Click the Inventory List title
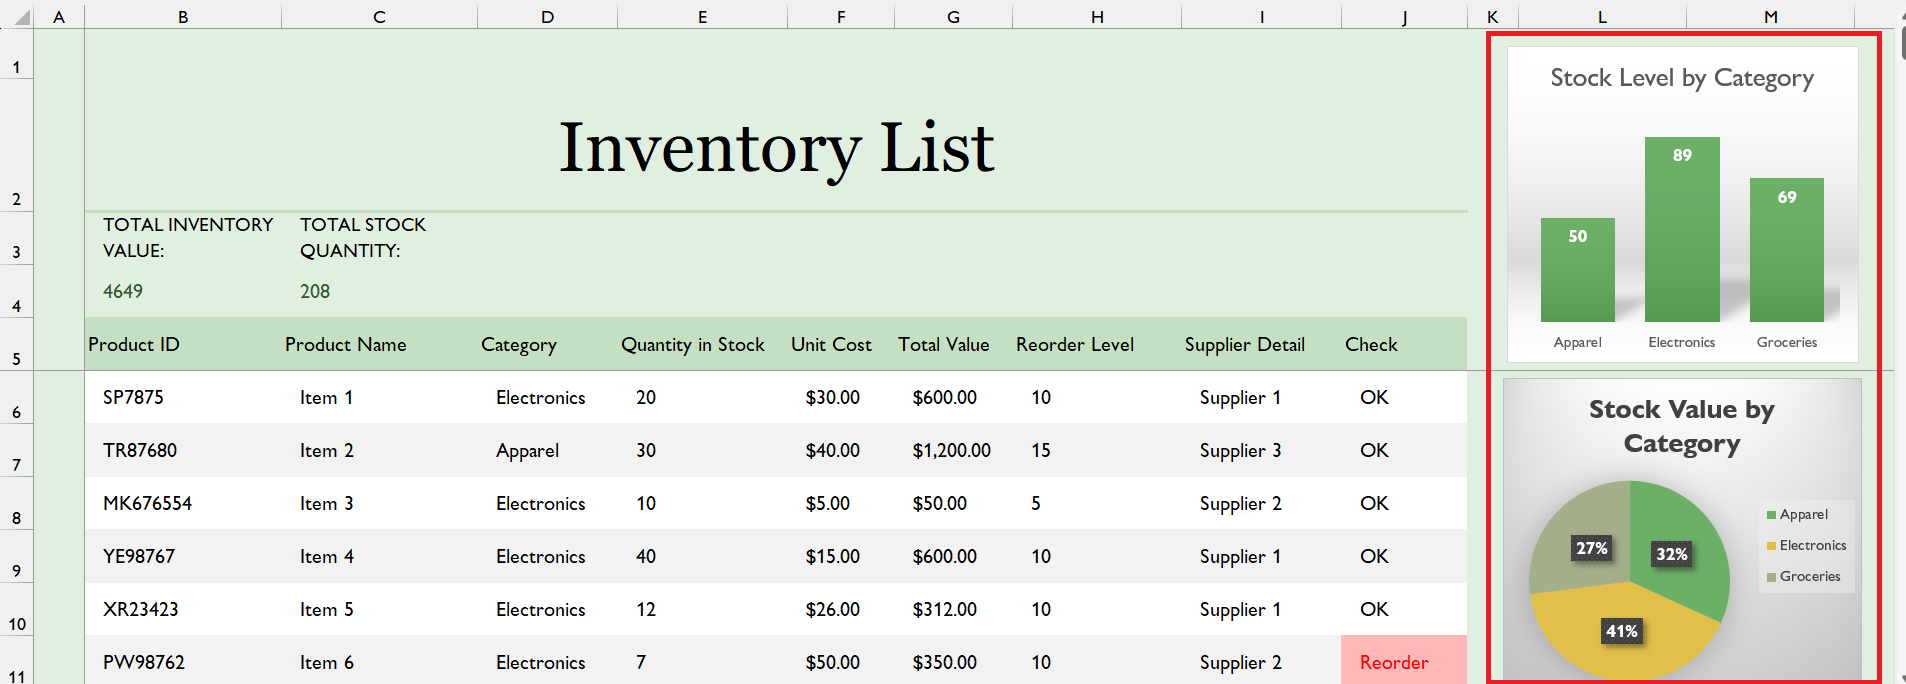The height and width of the screenshot is (684, 1906). pos(776,148)
